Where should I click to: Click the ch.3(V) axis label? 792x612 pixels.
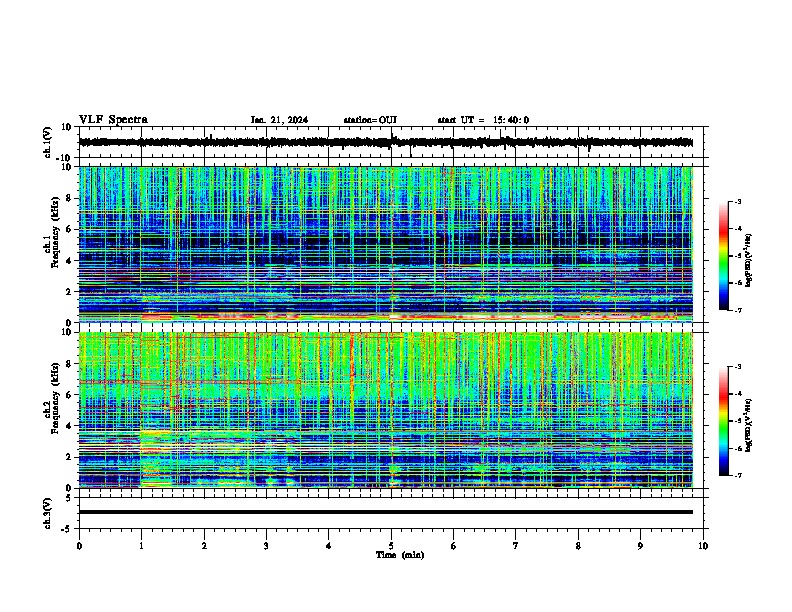47,514
